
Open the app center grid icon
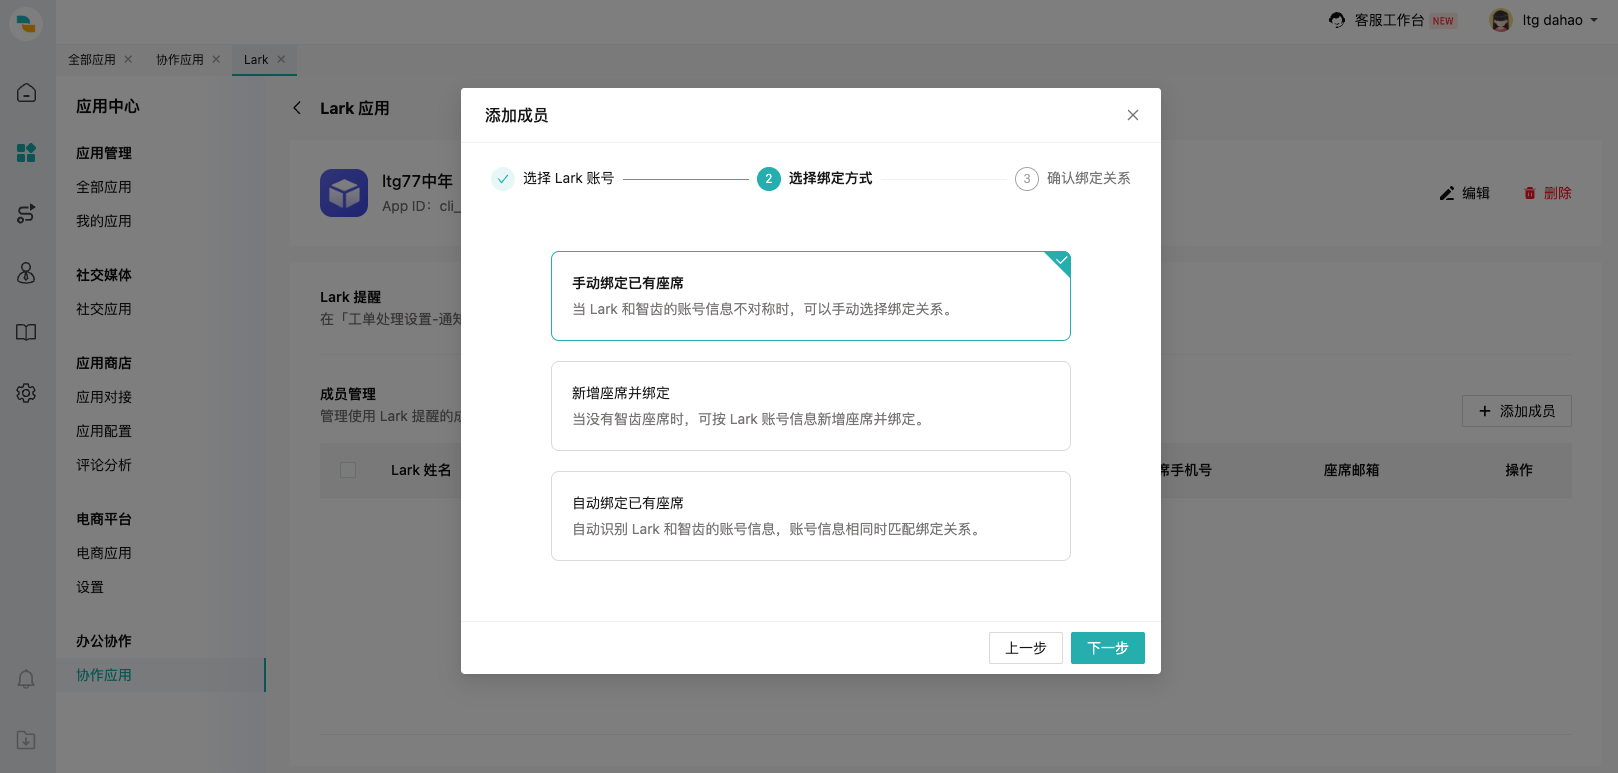27,153
